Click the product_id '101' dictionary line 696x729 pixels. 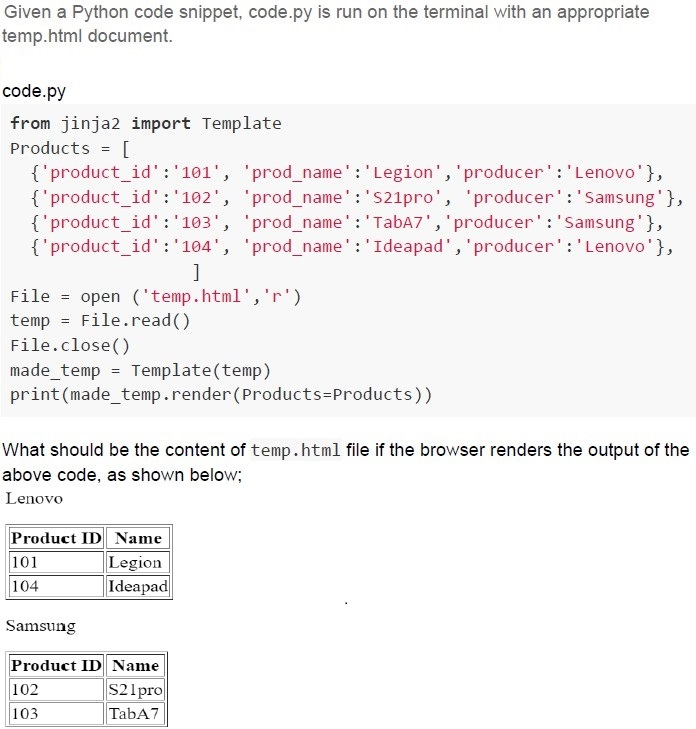[x=347, y=173]
